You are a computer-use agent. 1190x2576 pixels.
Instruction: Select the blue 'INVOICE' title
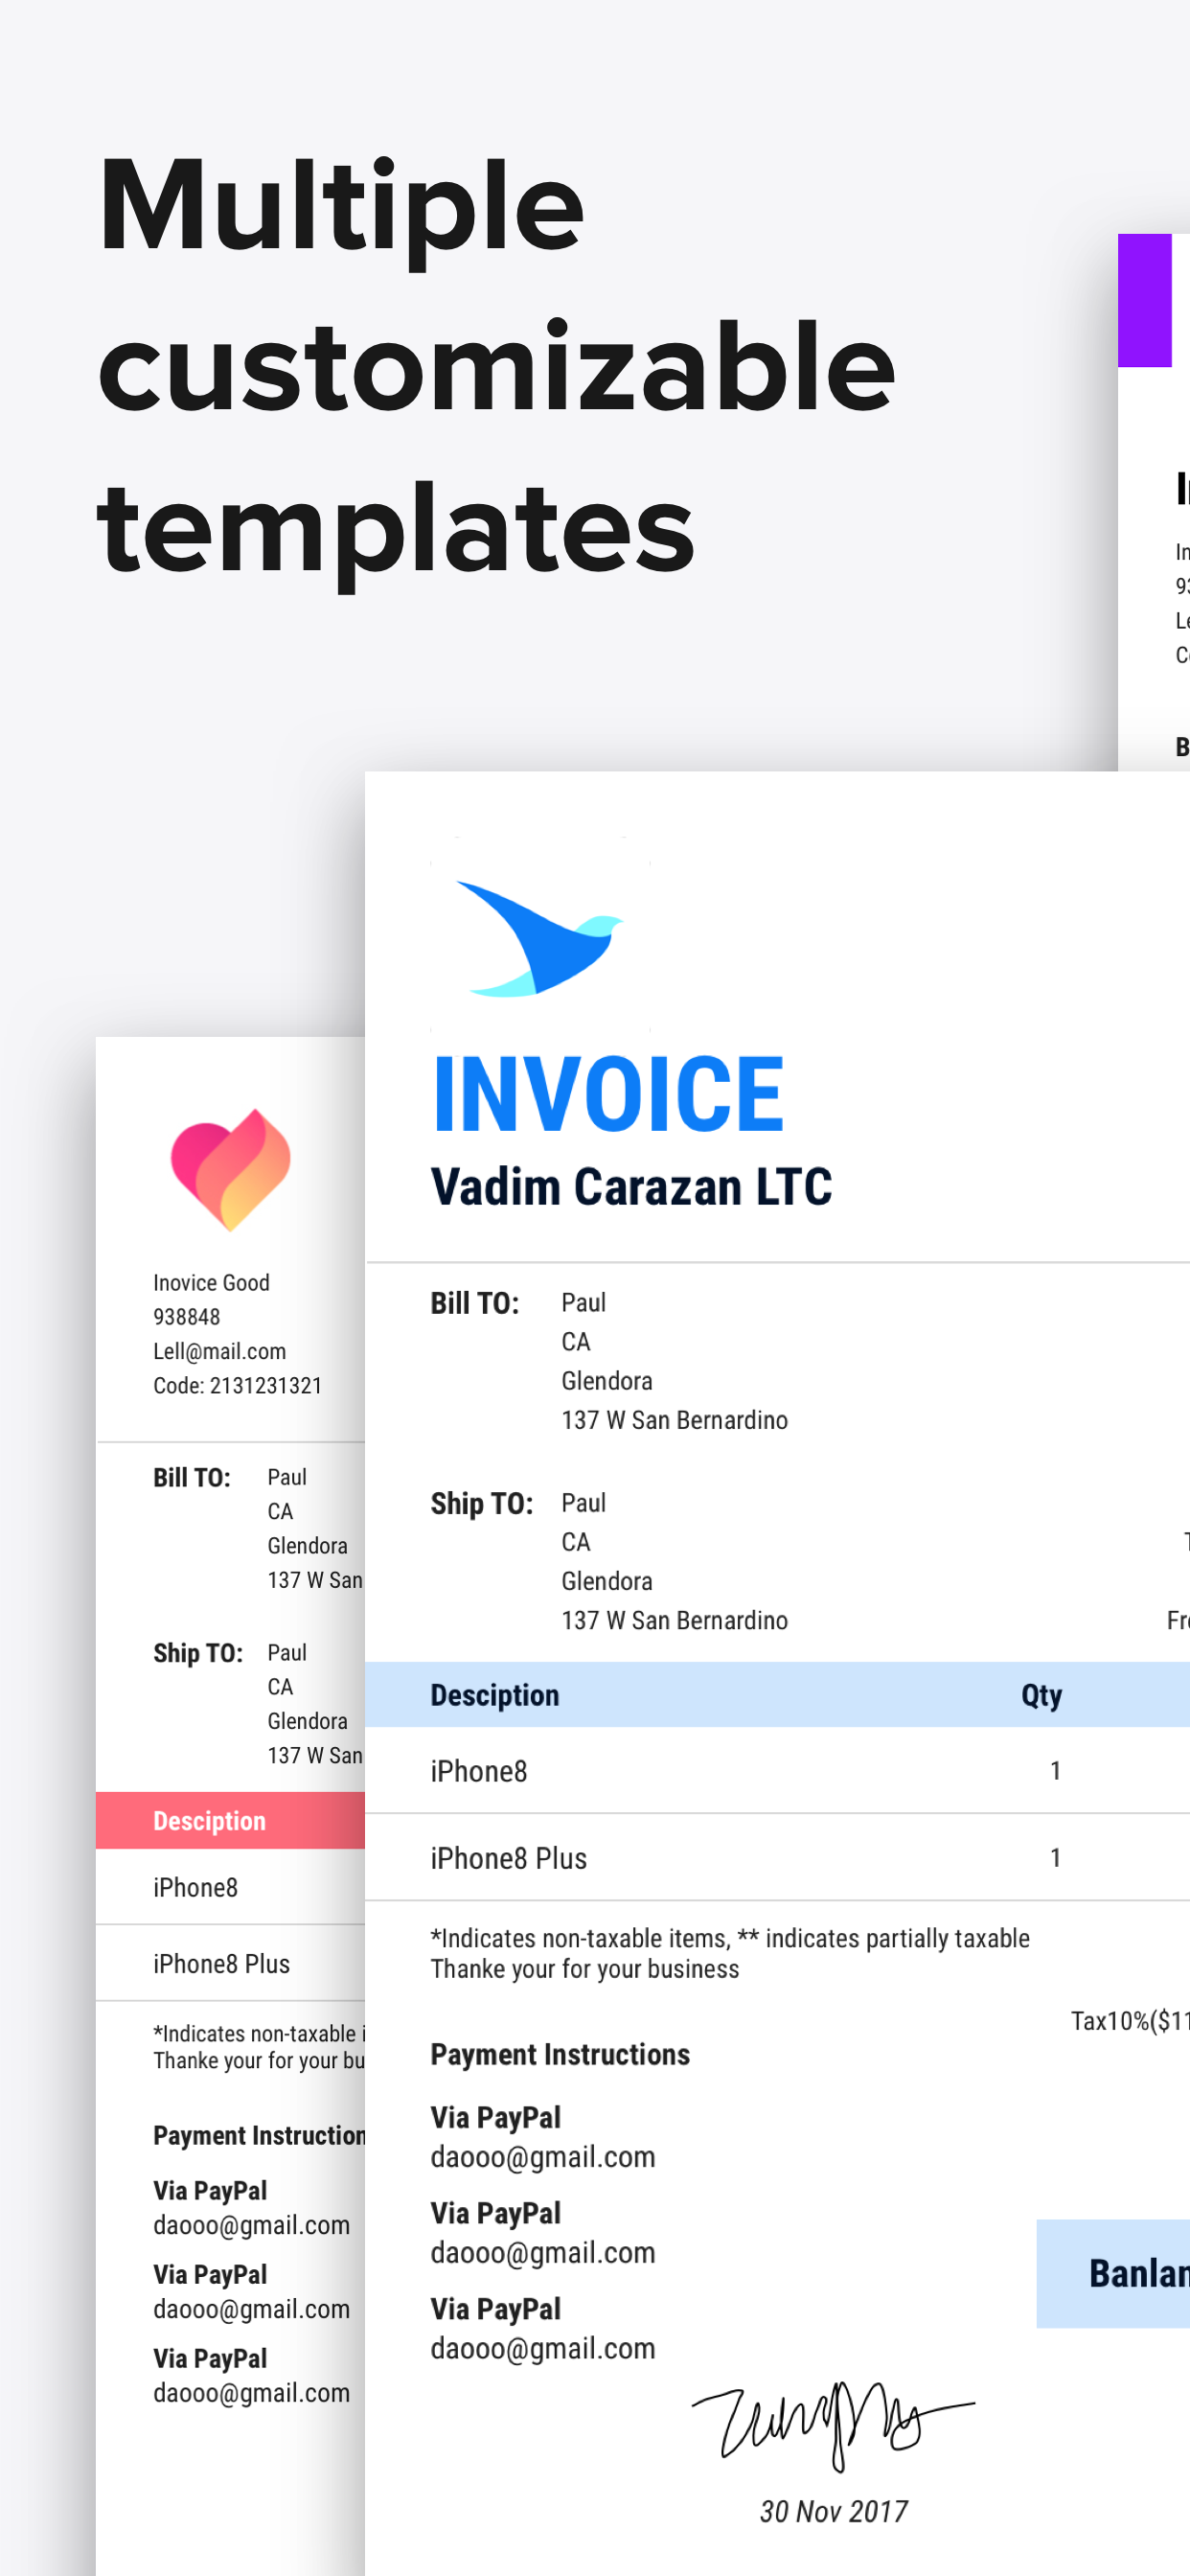[x=607, y=1094]
